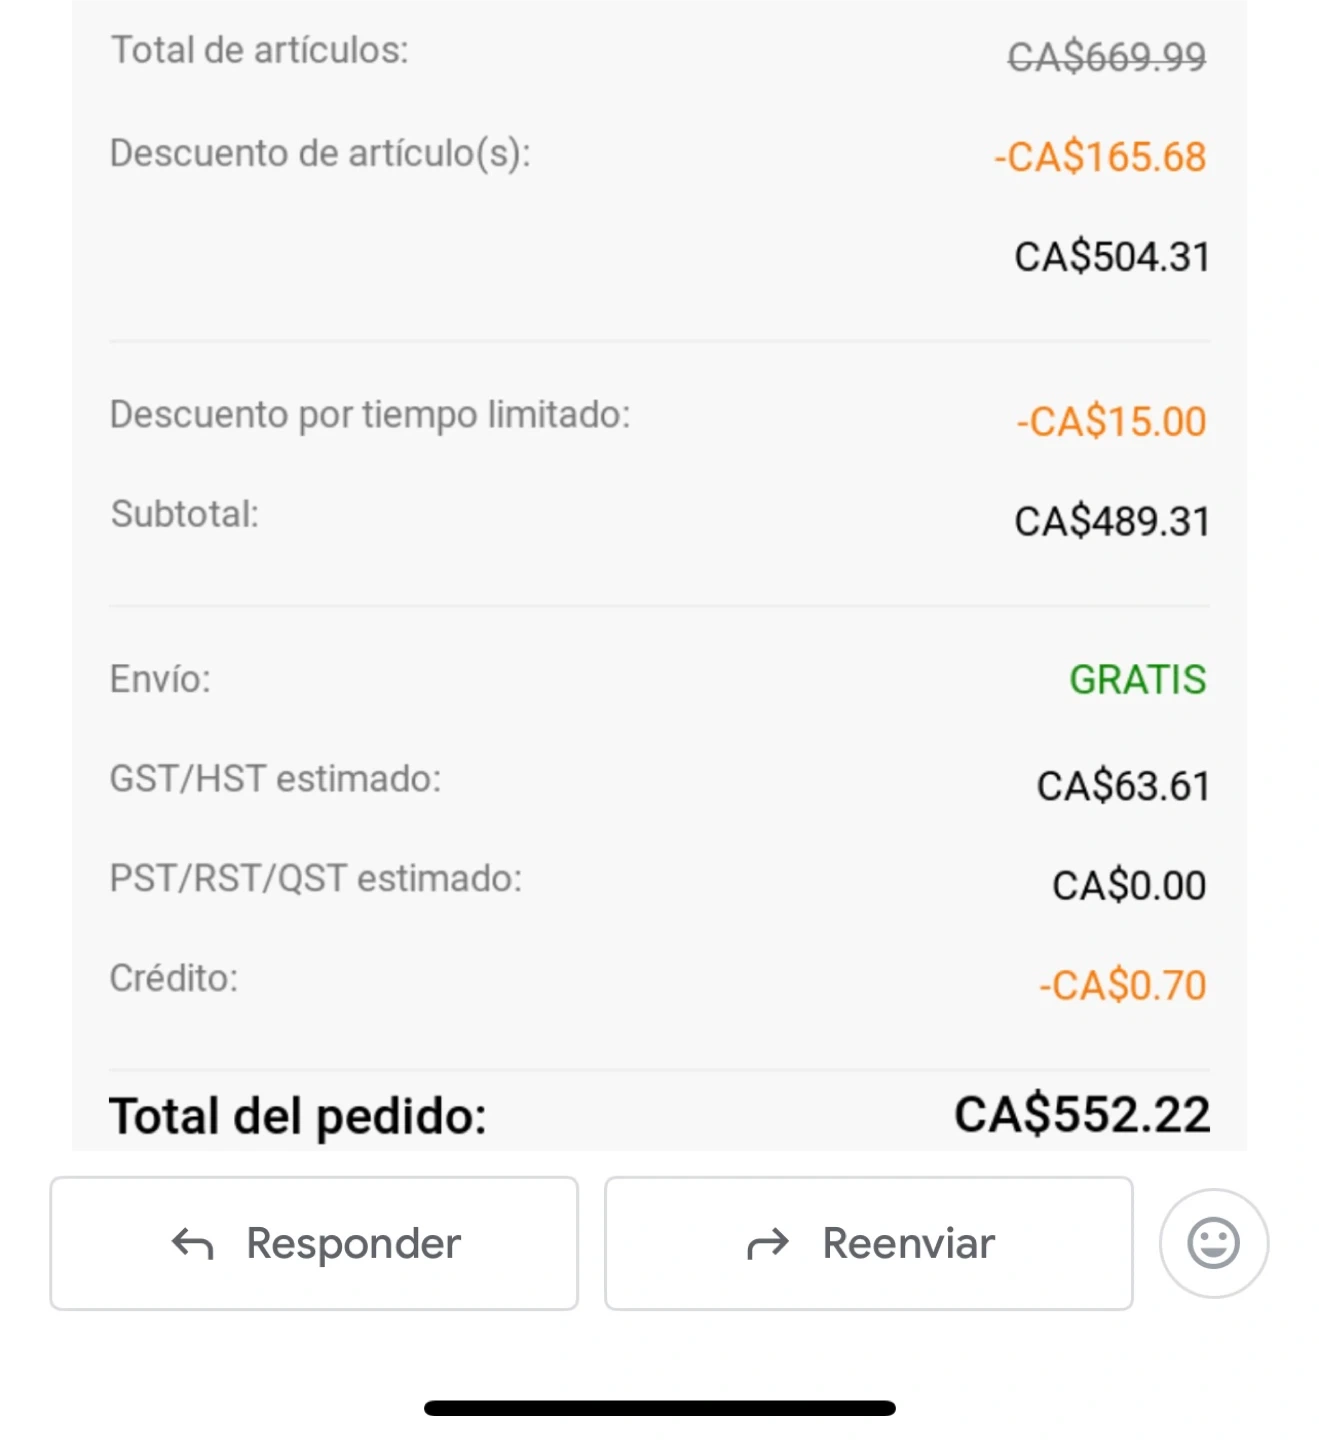This screenshot has width=1319, height=1440.
Task: Open the emoji reaction picker
Action: pos(1213,1243)
